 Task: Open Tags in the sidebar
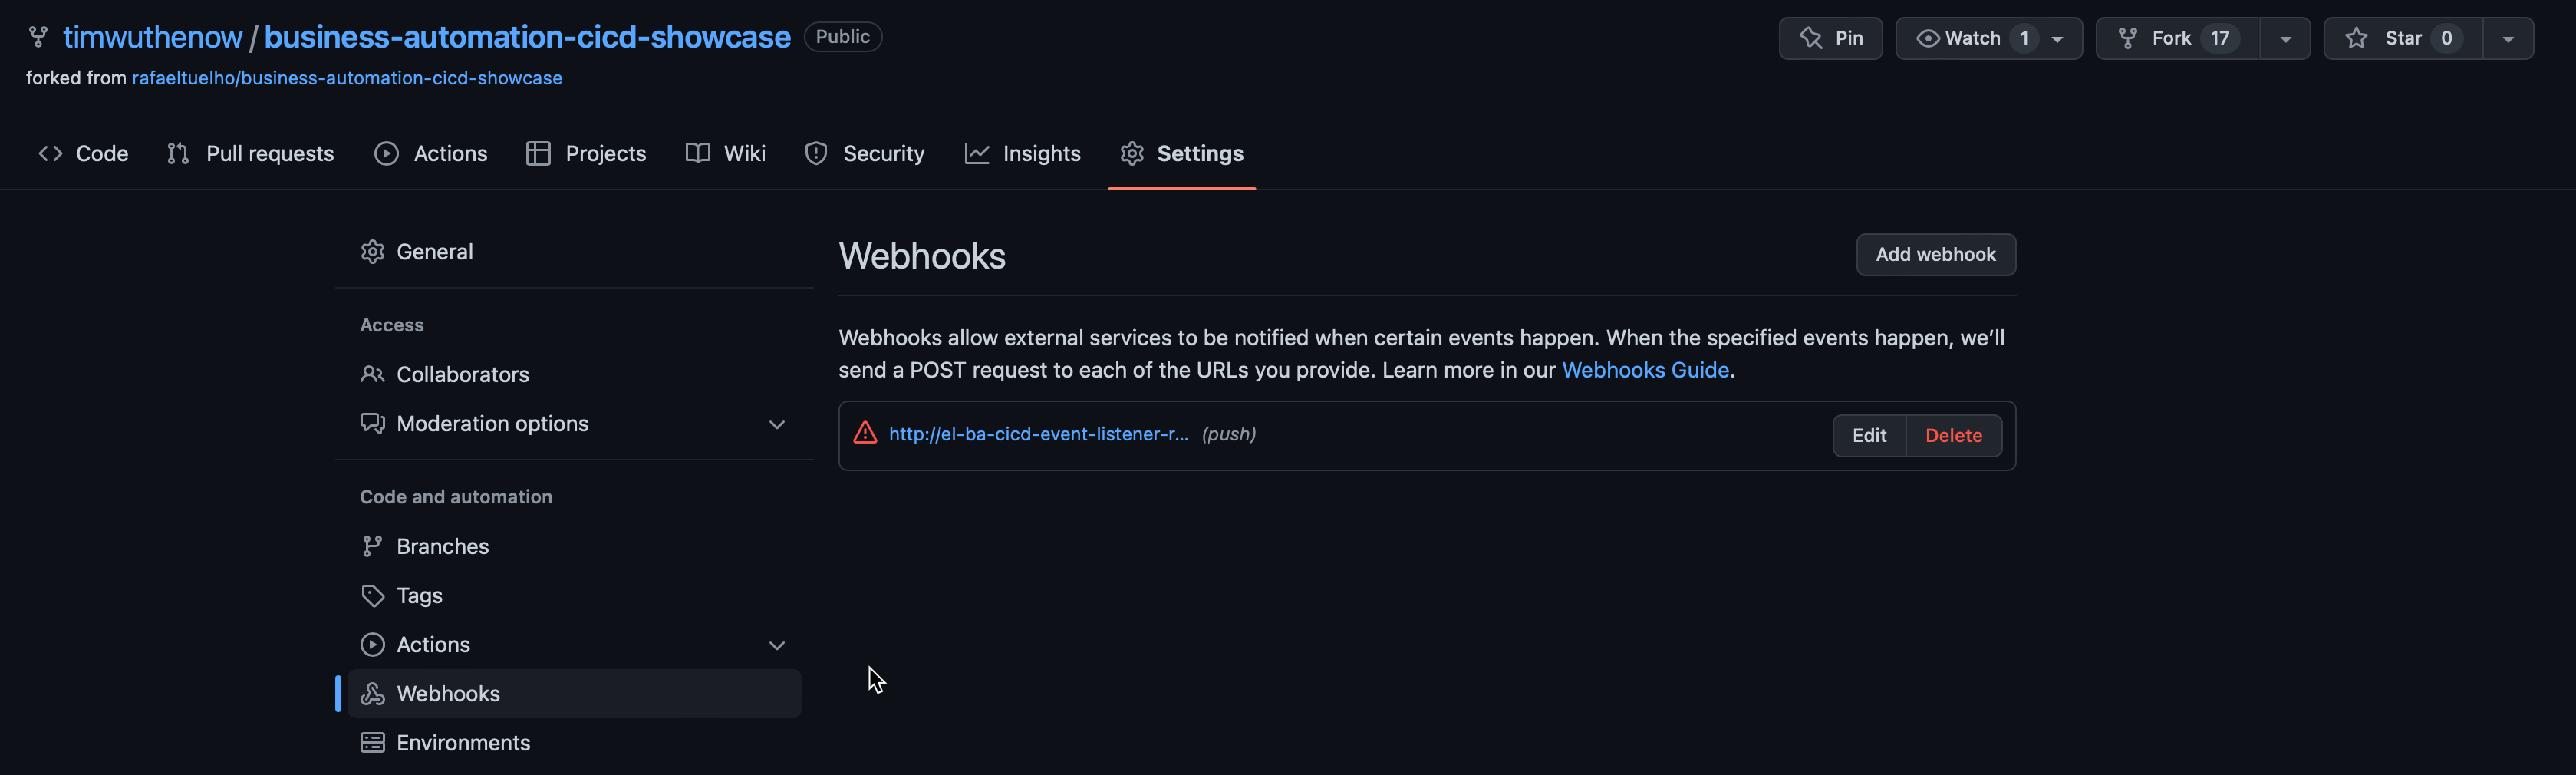[575, 595]
